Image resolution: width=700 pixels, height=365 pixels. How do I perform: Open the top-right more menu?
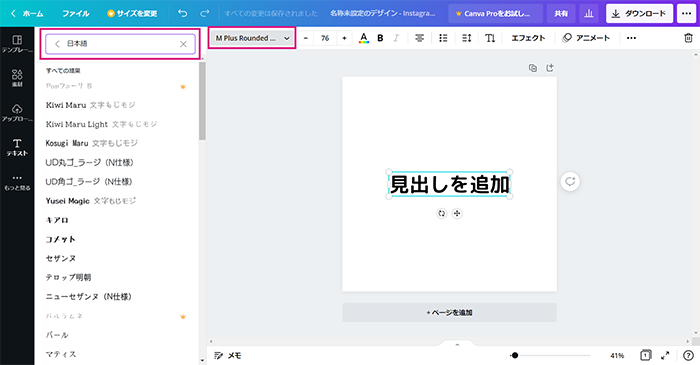[x=687, y=13]
